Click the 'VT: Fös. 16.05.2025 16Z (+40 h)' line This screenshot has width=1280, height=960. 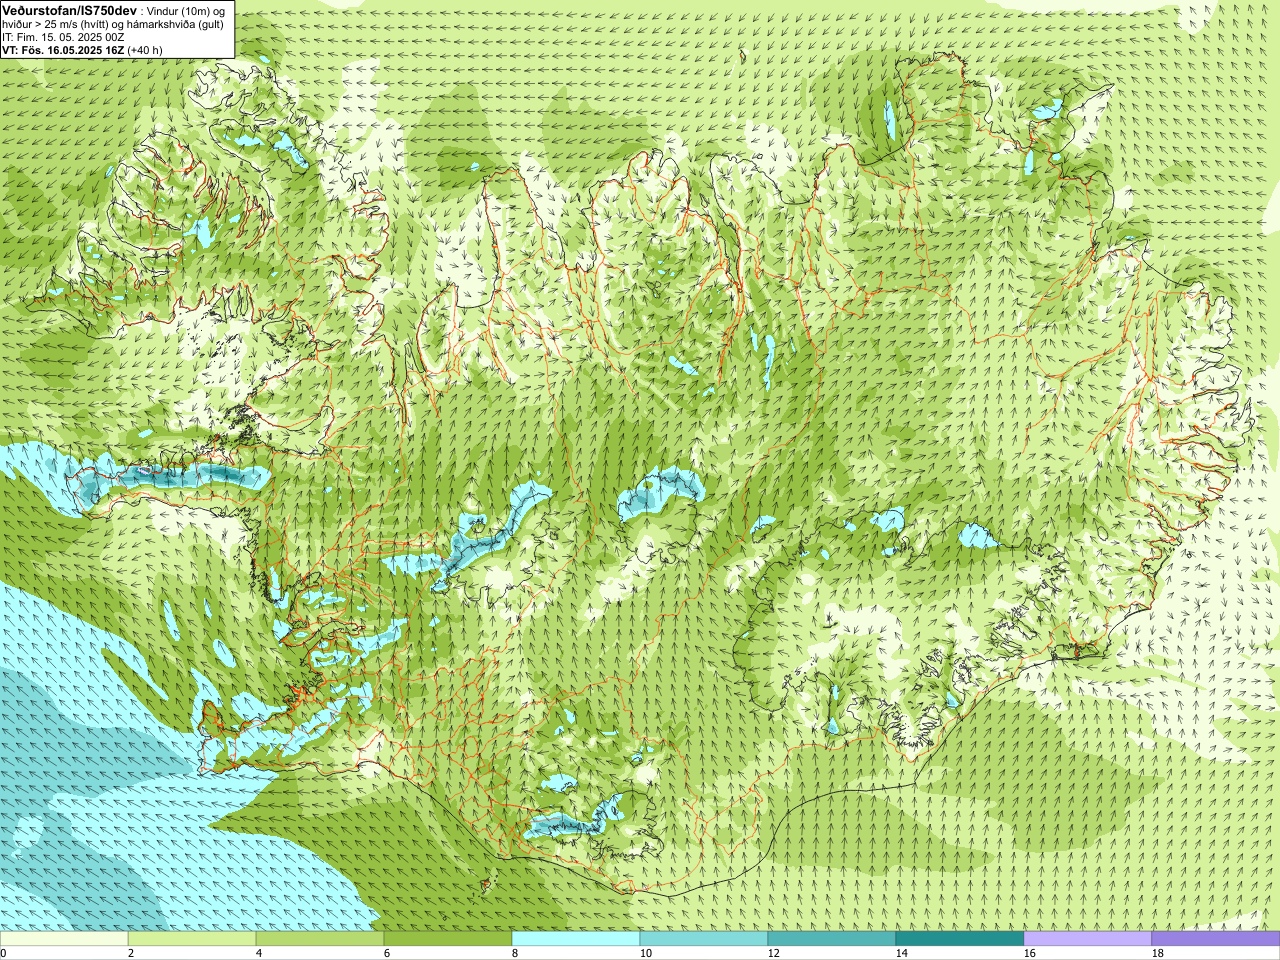pos(82,50)
